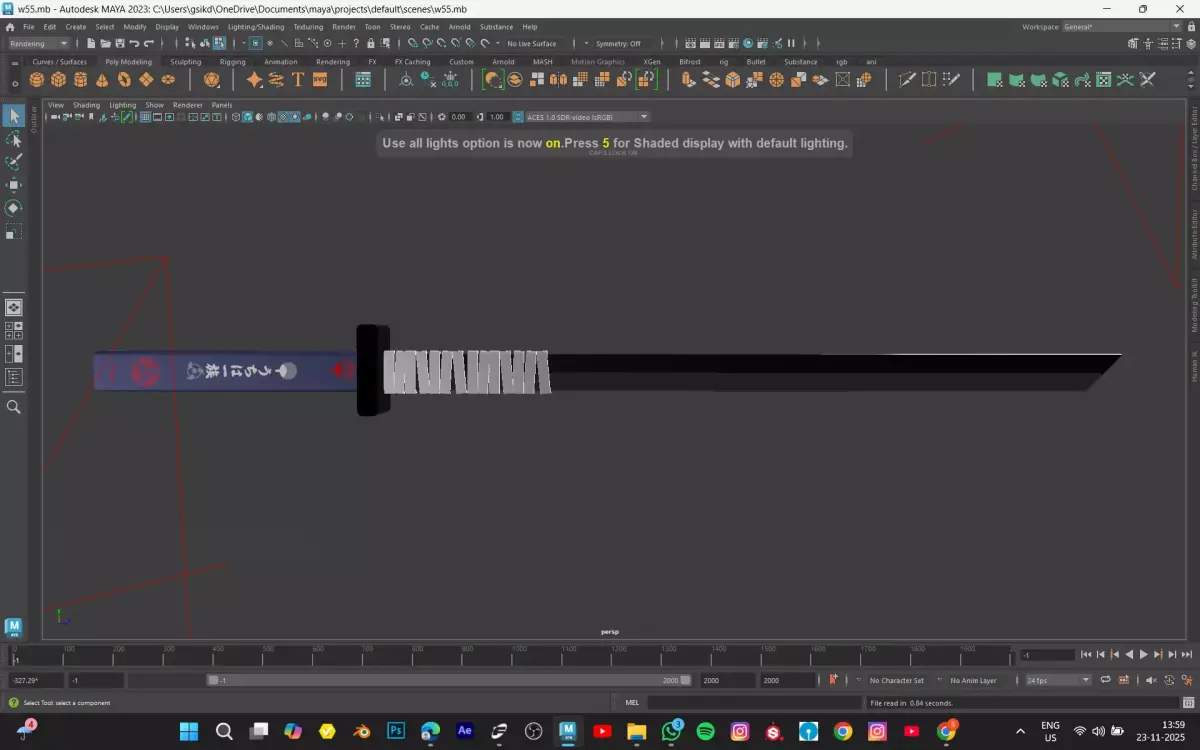Screen dimensions: 1200x750
Task: Toggle playback loop button
Action: (x=1105, y=680)
